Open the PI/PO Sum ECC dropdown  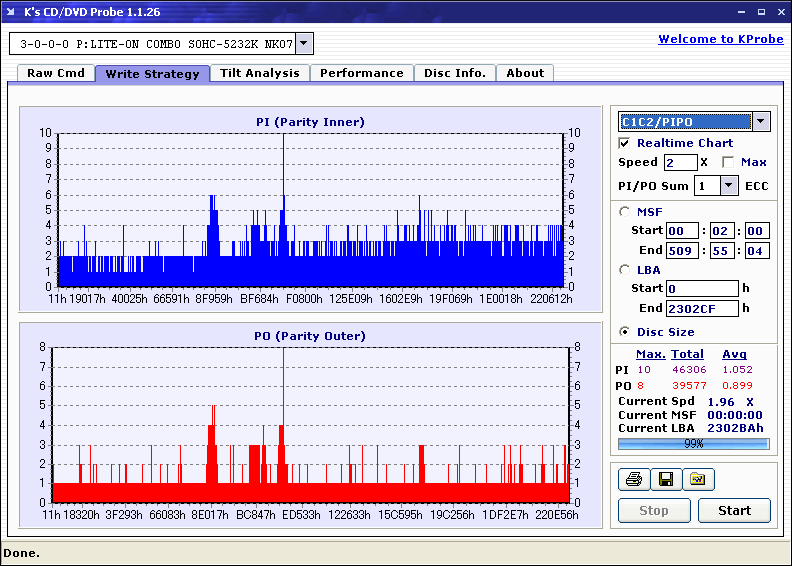(728, 185)
